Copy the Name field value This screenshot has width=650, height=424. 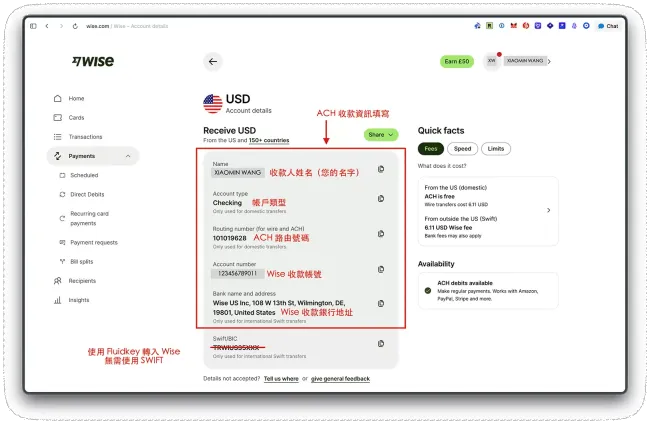pos(381,169)
